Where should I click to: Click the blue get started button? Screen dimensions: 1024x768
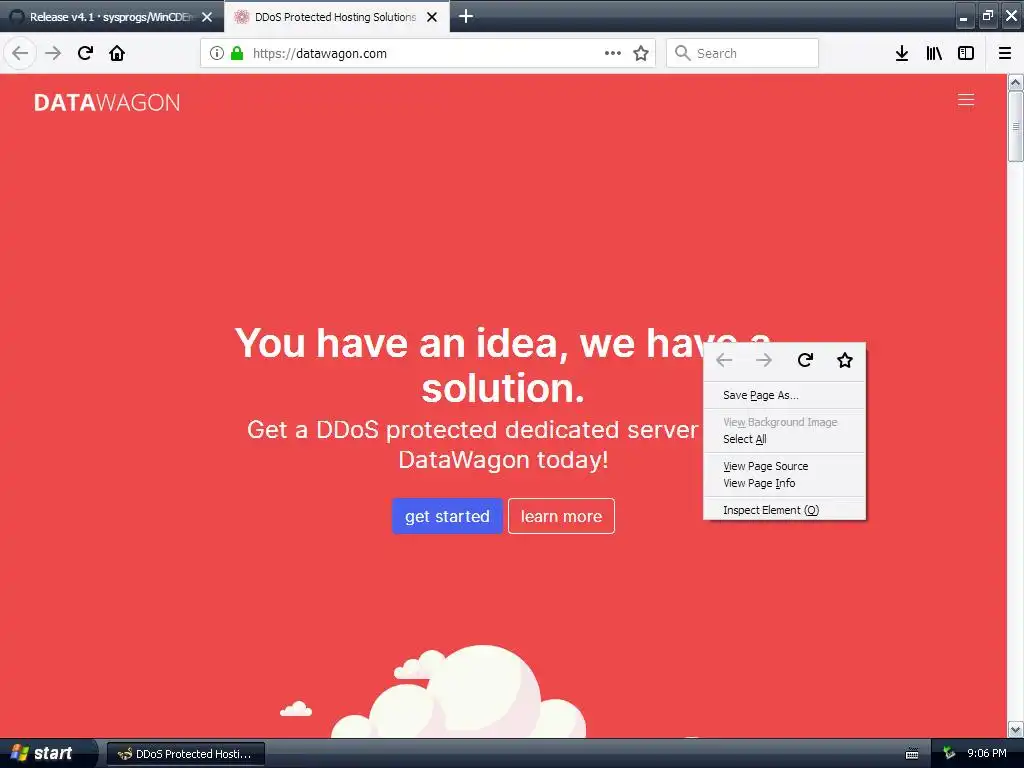[447, 516]
